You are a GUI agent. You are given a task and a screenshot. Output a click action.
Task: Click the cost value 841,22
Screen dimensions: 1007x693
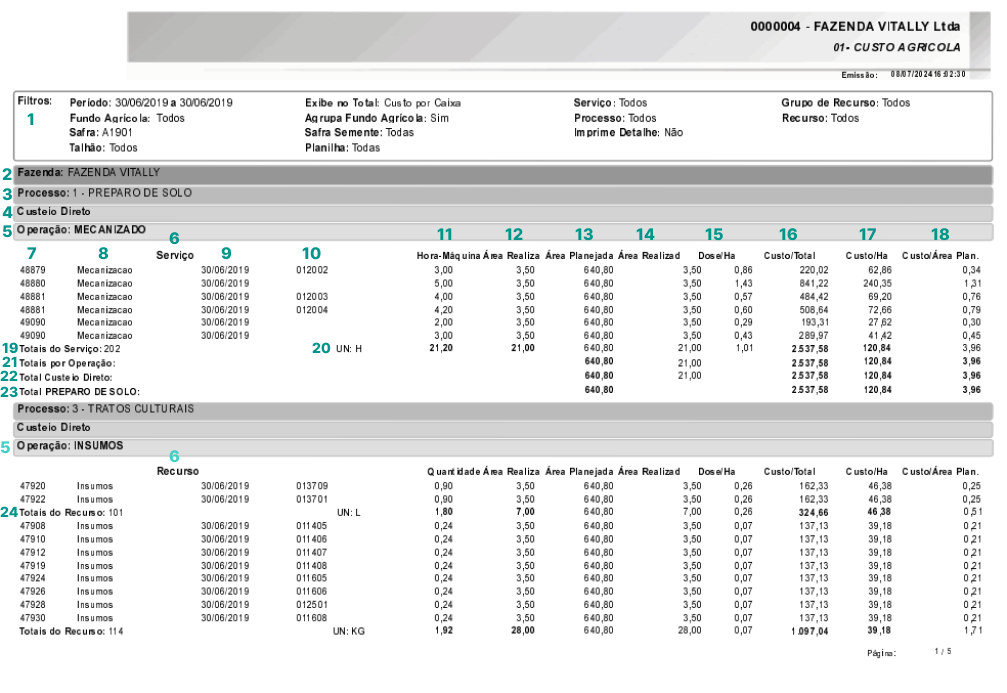[x=814, y=283]
